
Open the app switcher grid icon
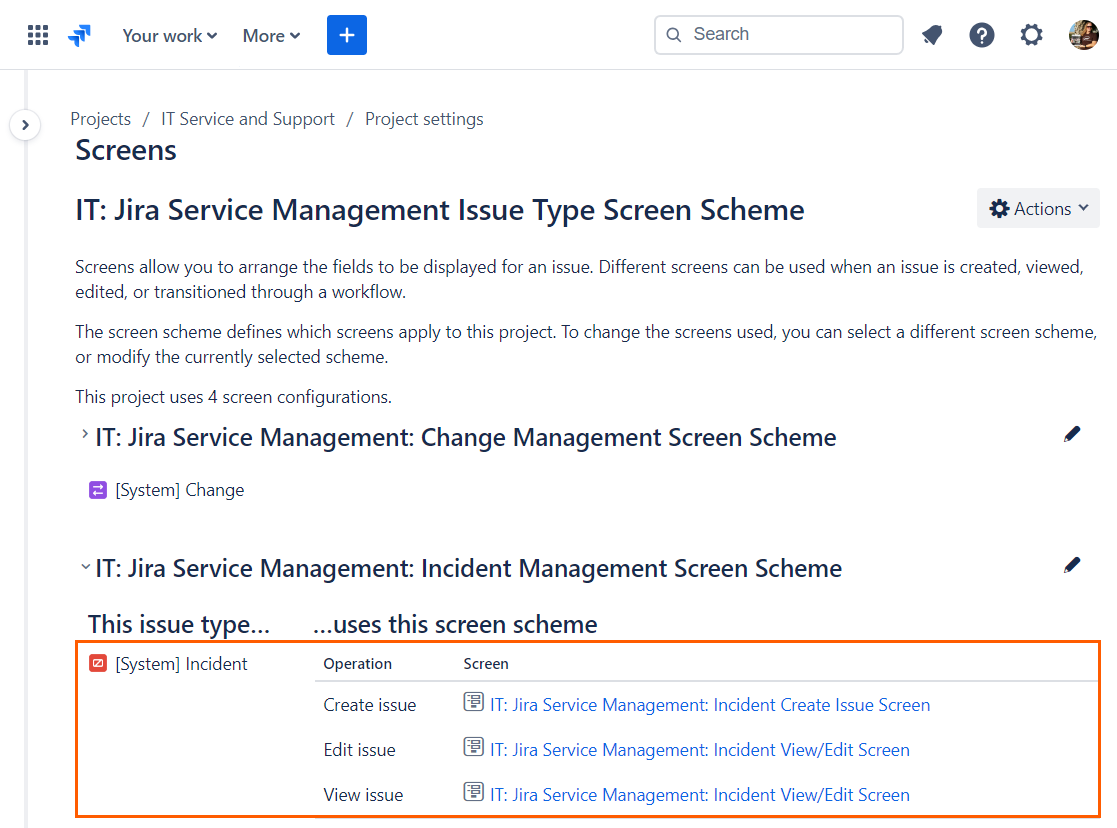coord(37,34)
